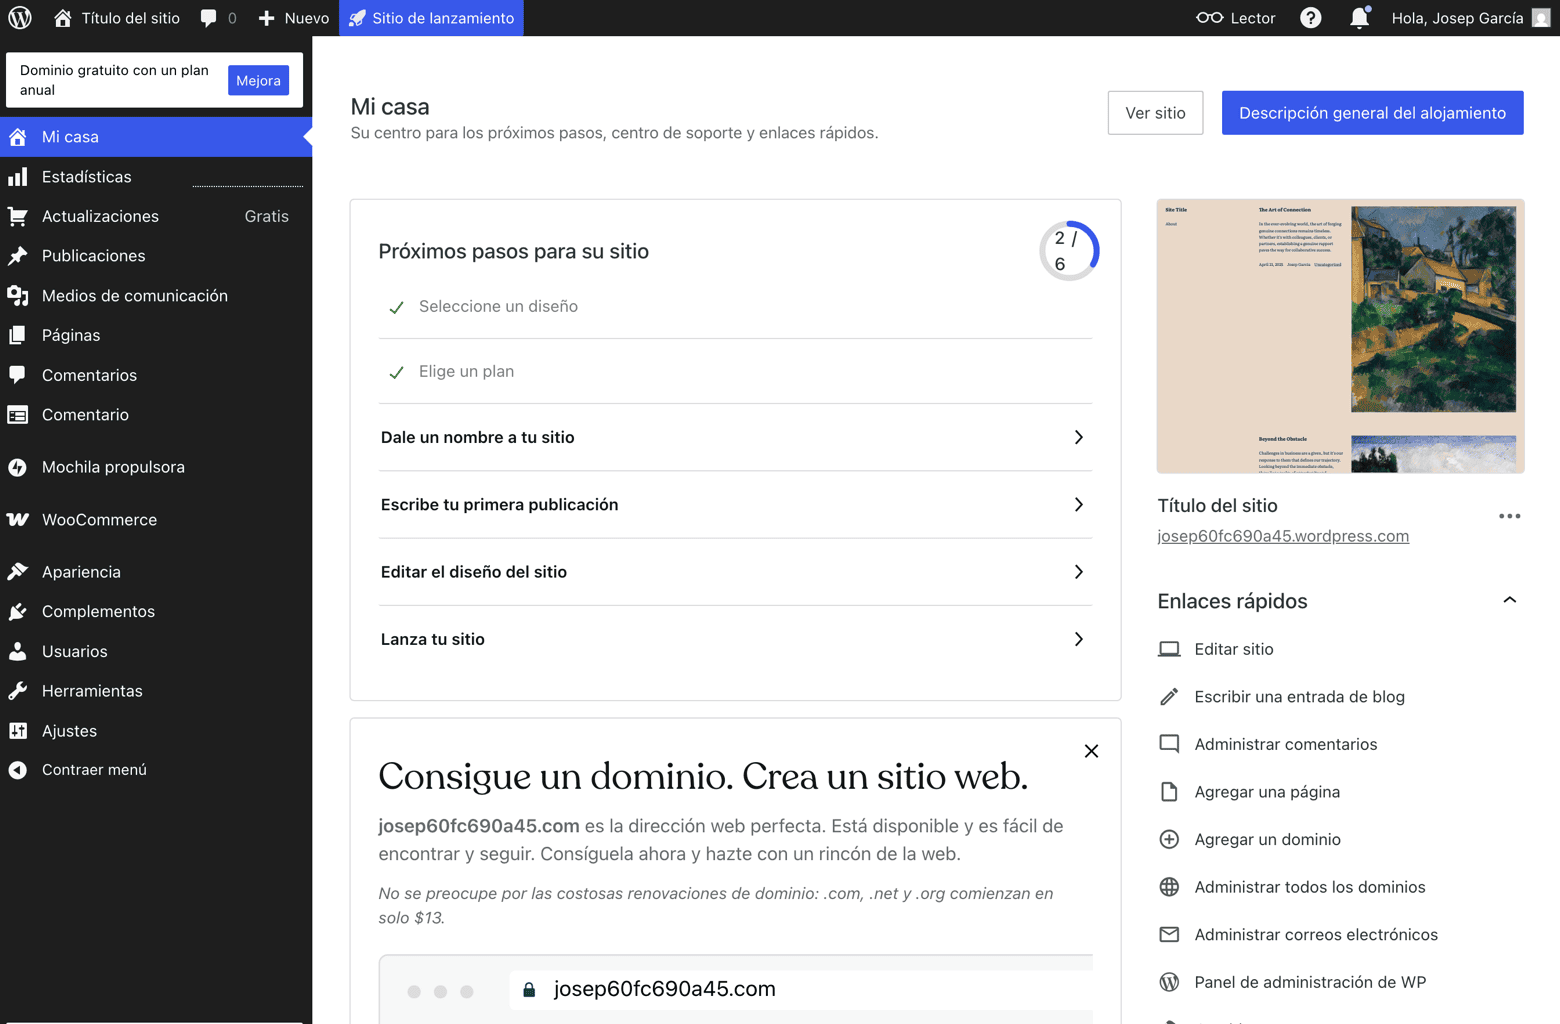1560x1024 pixels.
Task: Open the comments bubble icon in the top bar
Action: tap(208, 18)
